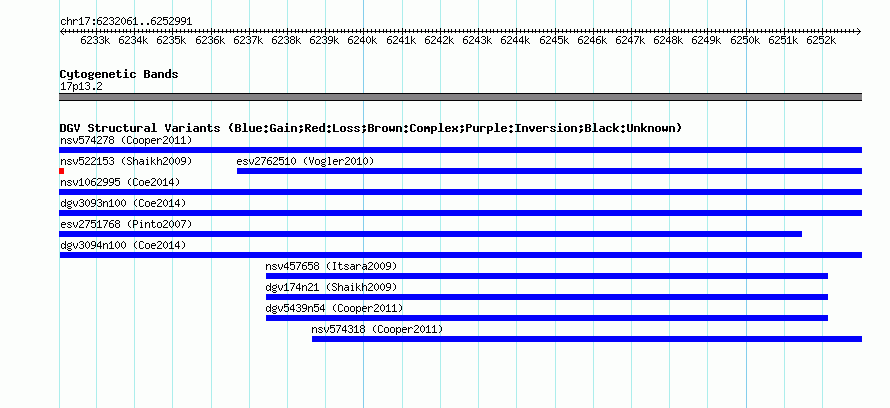Click the 6240k ruler tick label
The height and width of the screenshot is (408, 890).
pos(363,40)
